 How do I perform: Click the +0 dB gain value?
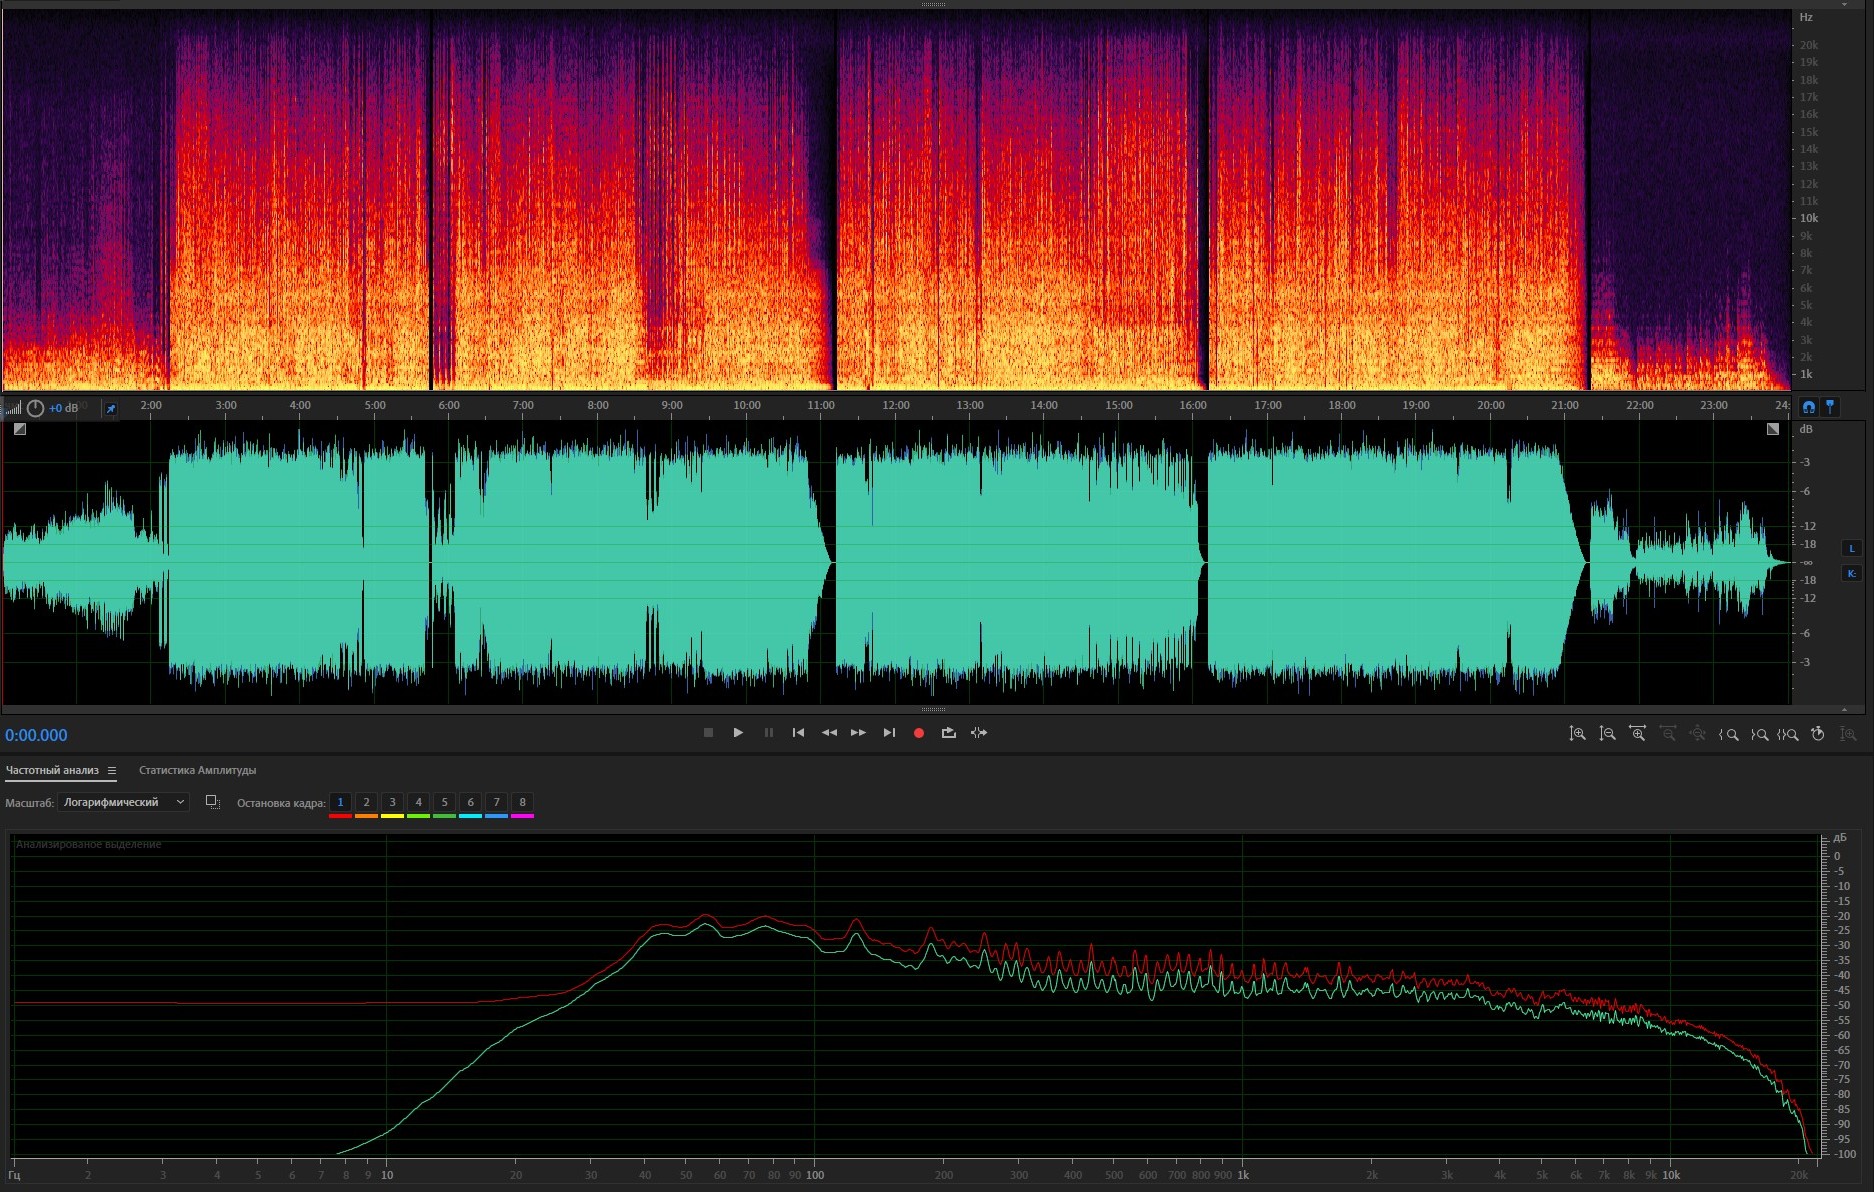[x=64, y=408]
